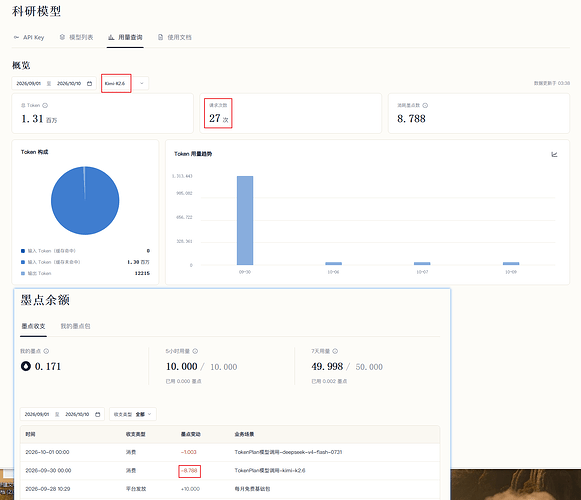The width and height of the screenshot is (581, 500).
Task: Click the 1.30 百万 legend value
Action: (x=138, y=262)
